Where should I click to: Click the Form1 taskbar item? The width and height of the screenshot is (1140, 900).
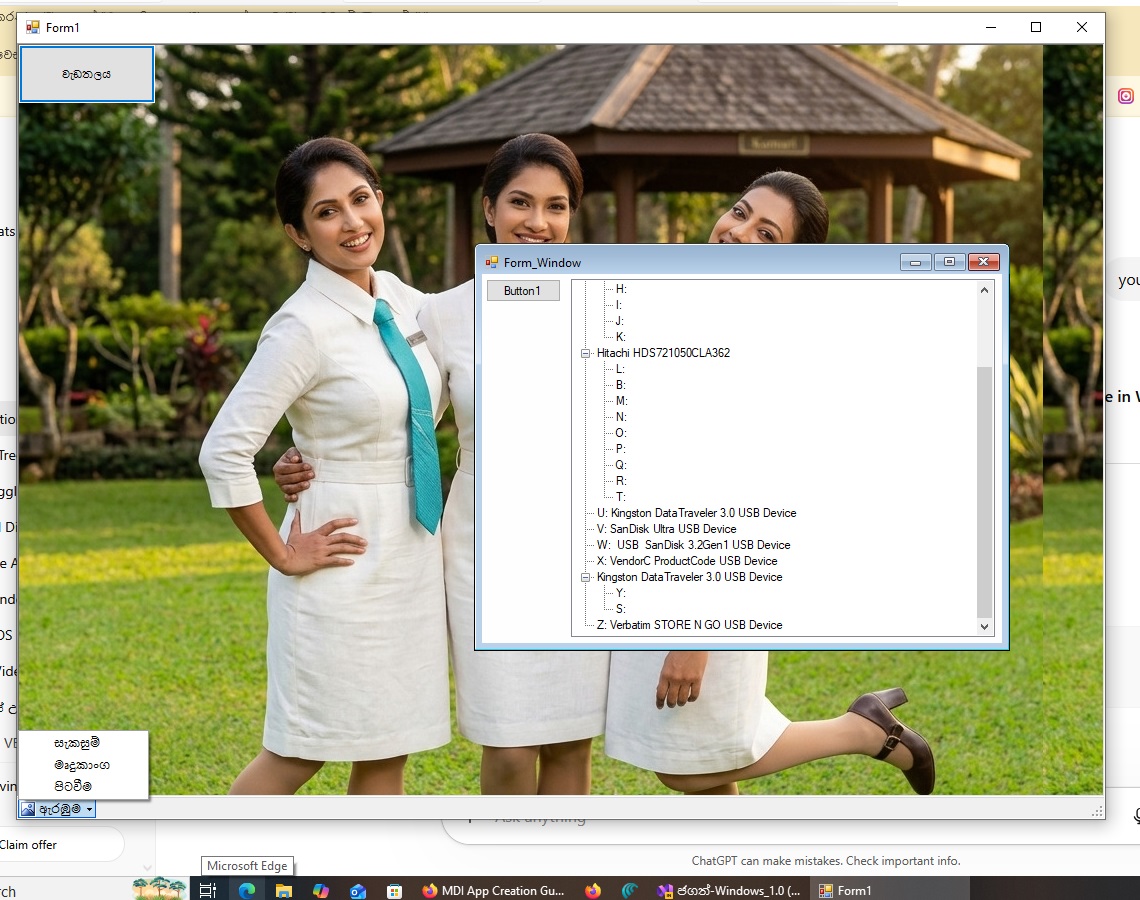point(891,891)
